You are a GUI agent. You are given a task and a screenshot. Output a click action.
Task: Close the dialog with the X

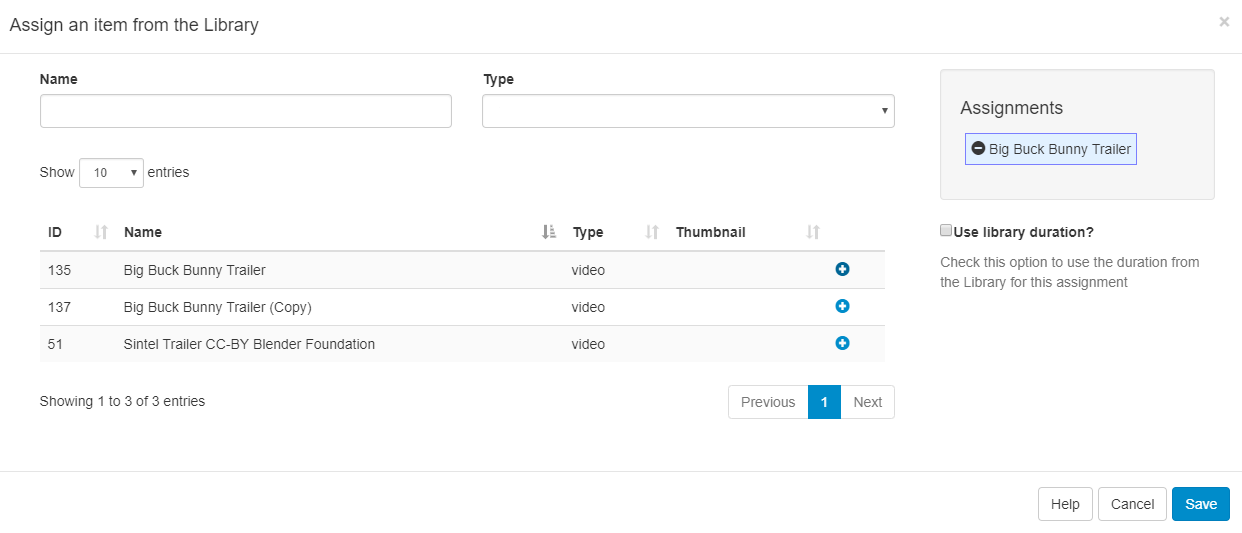1224,21
